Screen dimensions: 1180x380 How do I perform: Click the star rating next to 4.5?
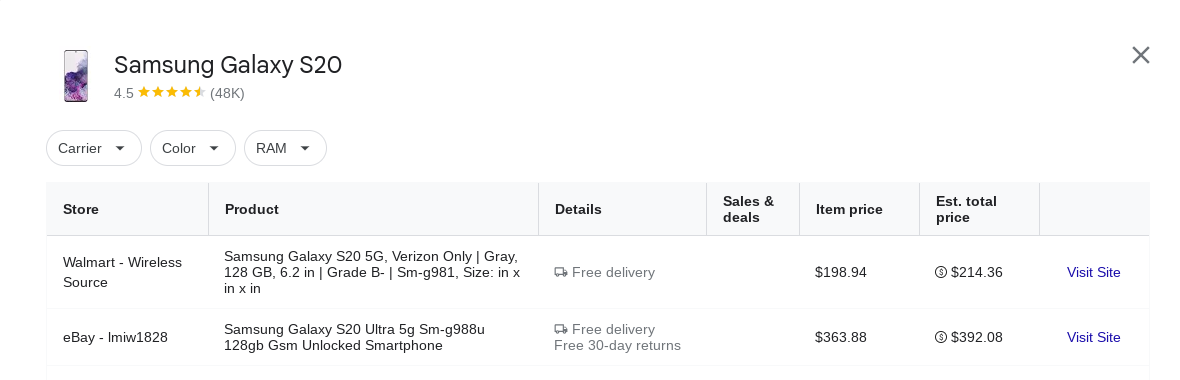(x=172, y=93)
